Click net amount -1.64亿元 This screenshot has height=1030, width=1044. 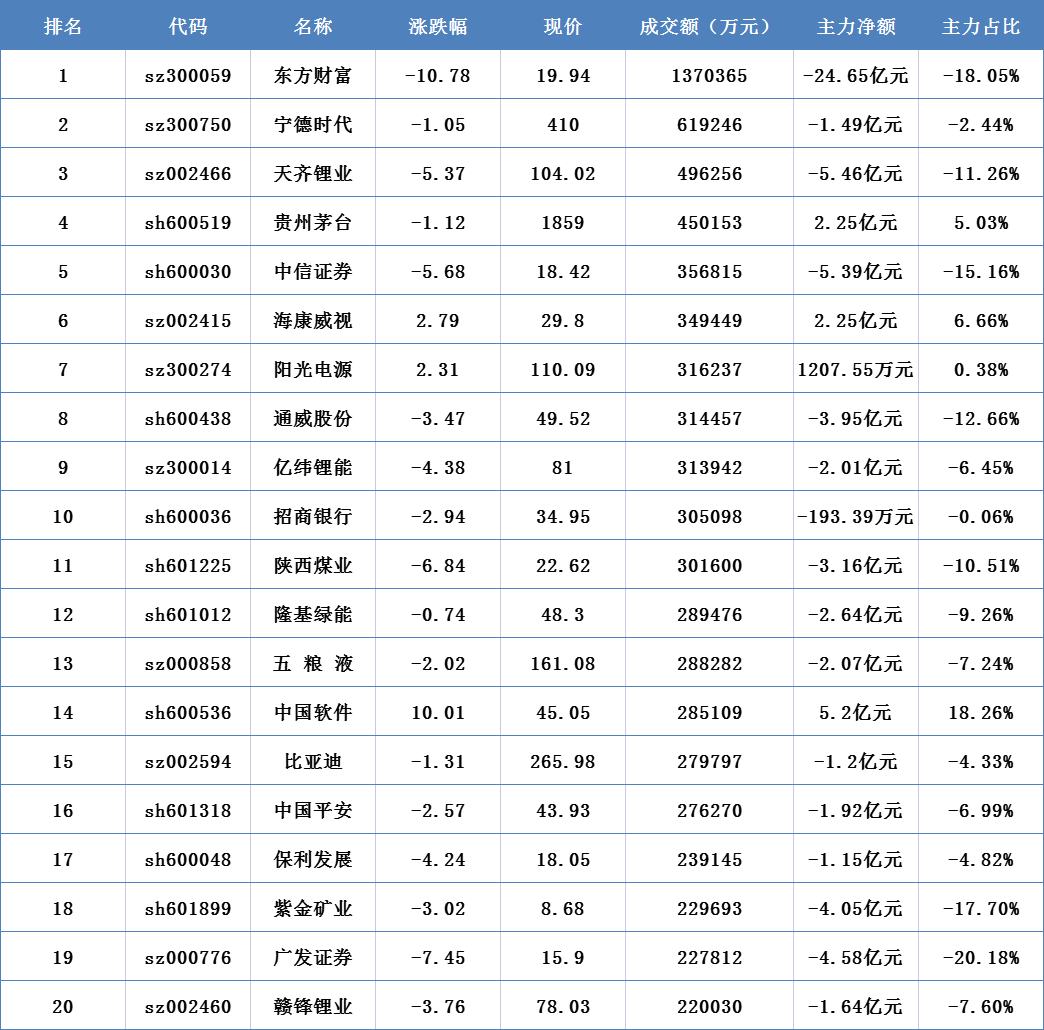tap(856, 1007)
